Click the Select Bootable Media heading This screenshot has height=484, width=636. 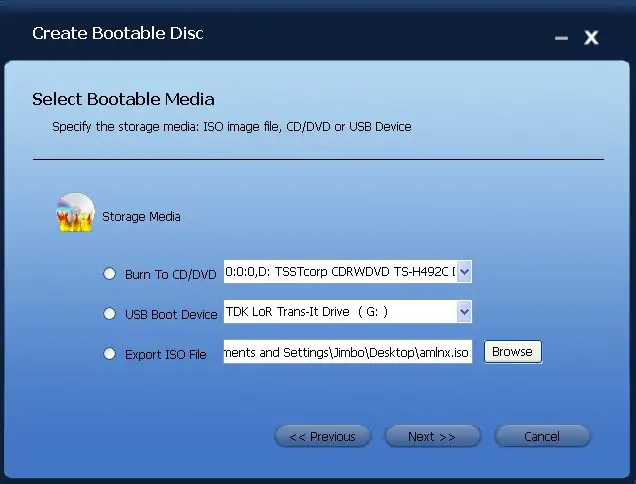coord(123,99)
